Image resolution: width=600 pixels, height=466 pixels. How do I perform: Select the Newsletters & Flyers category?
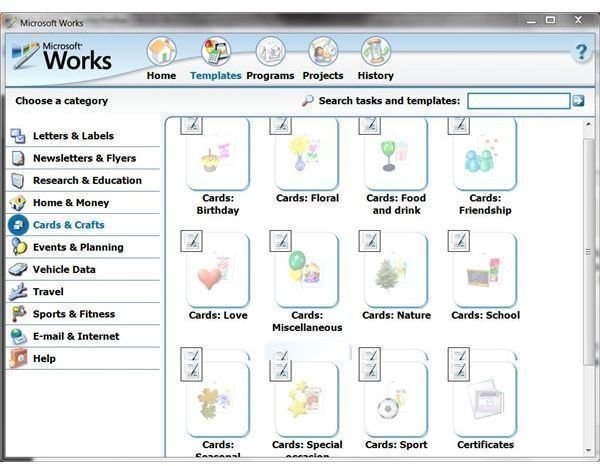point(85,158)
